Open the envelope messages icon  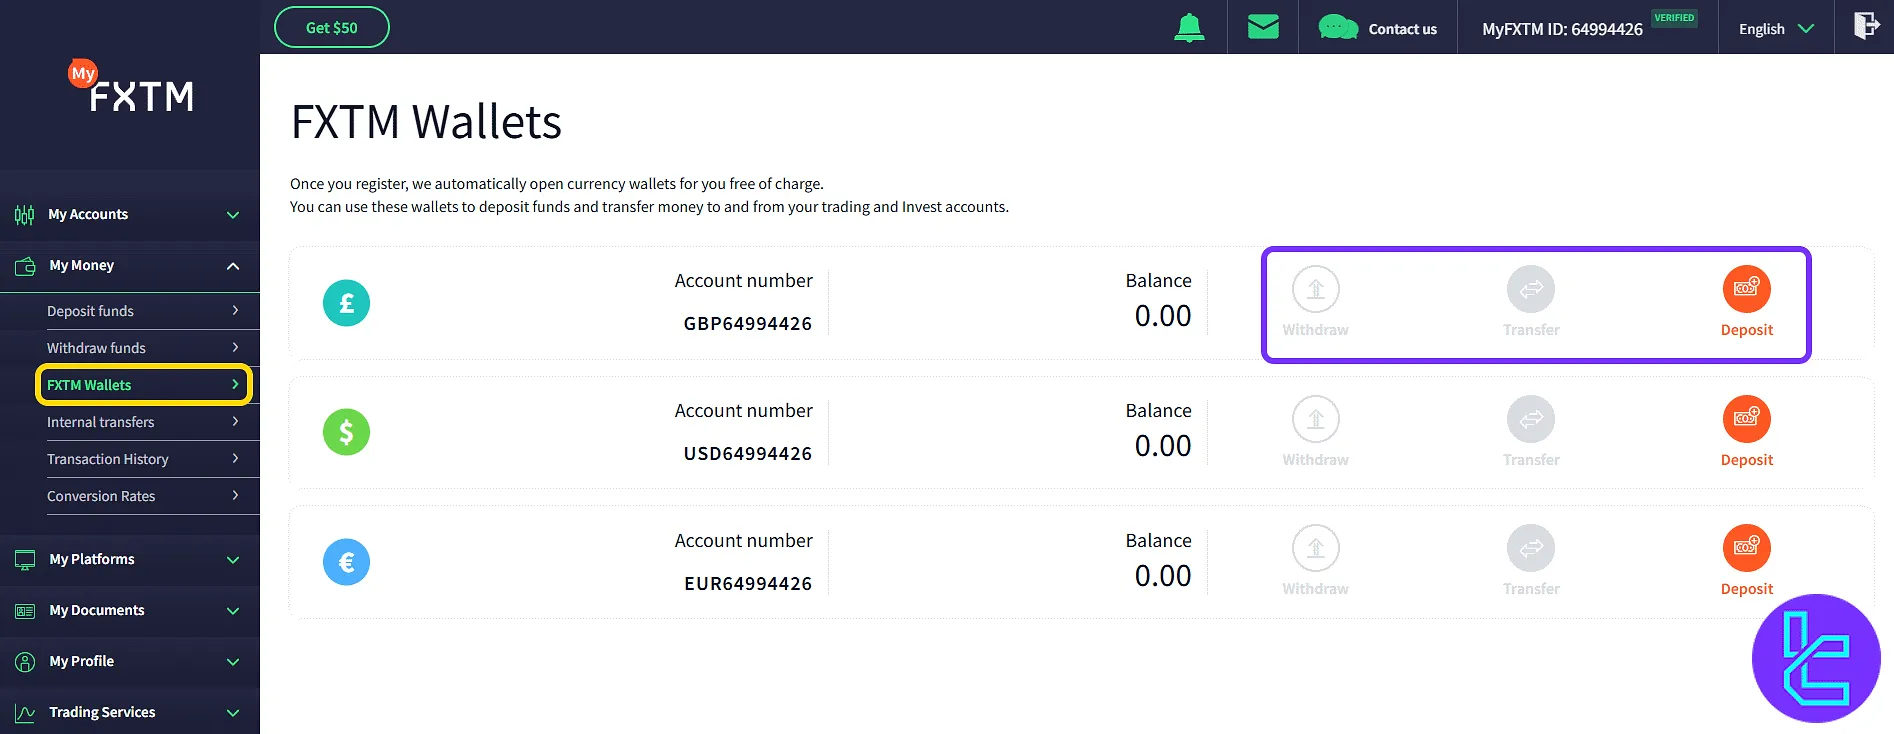pos(1263,27)
